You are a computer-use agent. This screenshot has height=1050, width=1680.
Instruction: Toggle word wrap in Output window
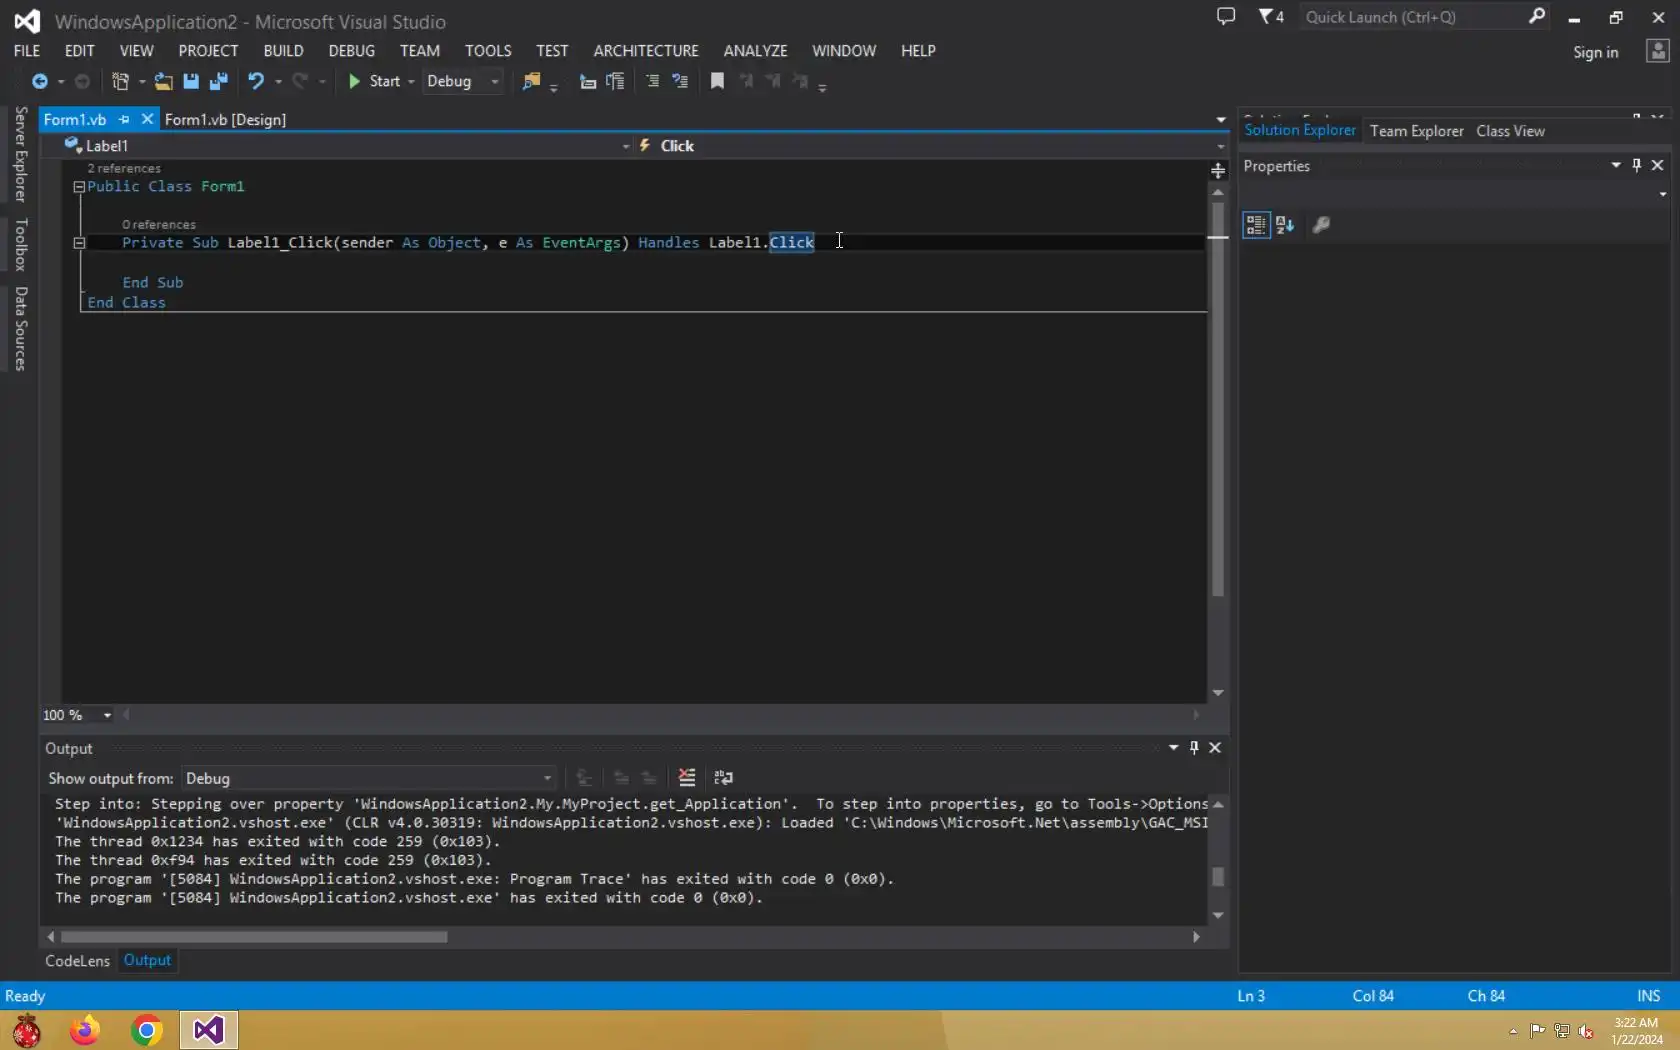click(723, 778)
